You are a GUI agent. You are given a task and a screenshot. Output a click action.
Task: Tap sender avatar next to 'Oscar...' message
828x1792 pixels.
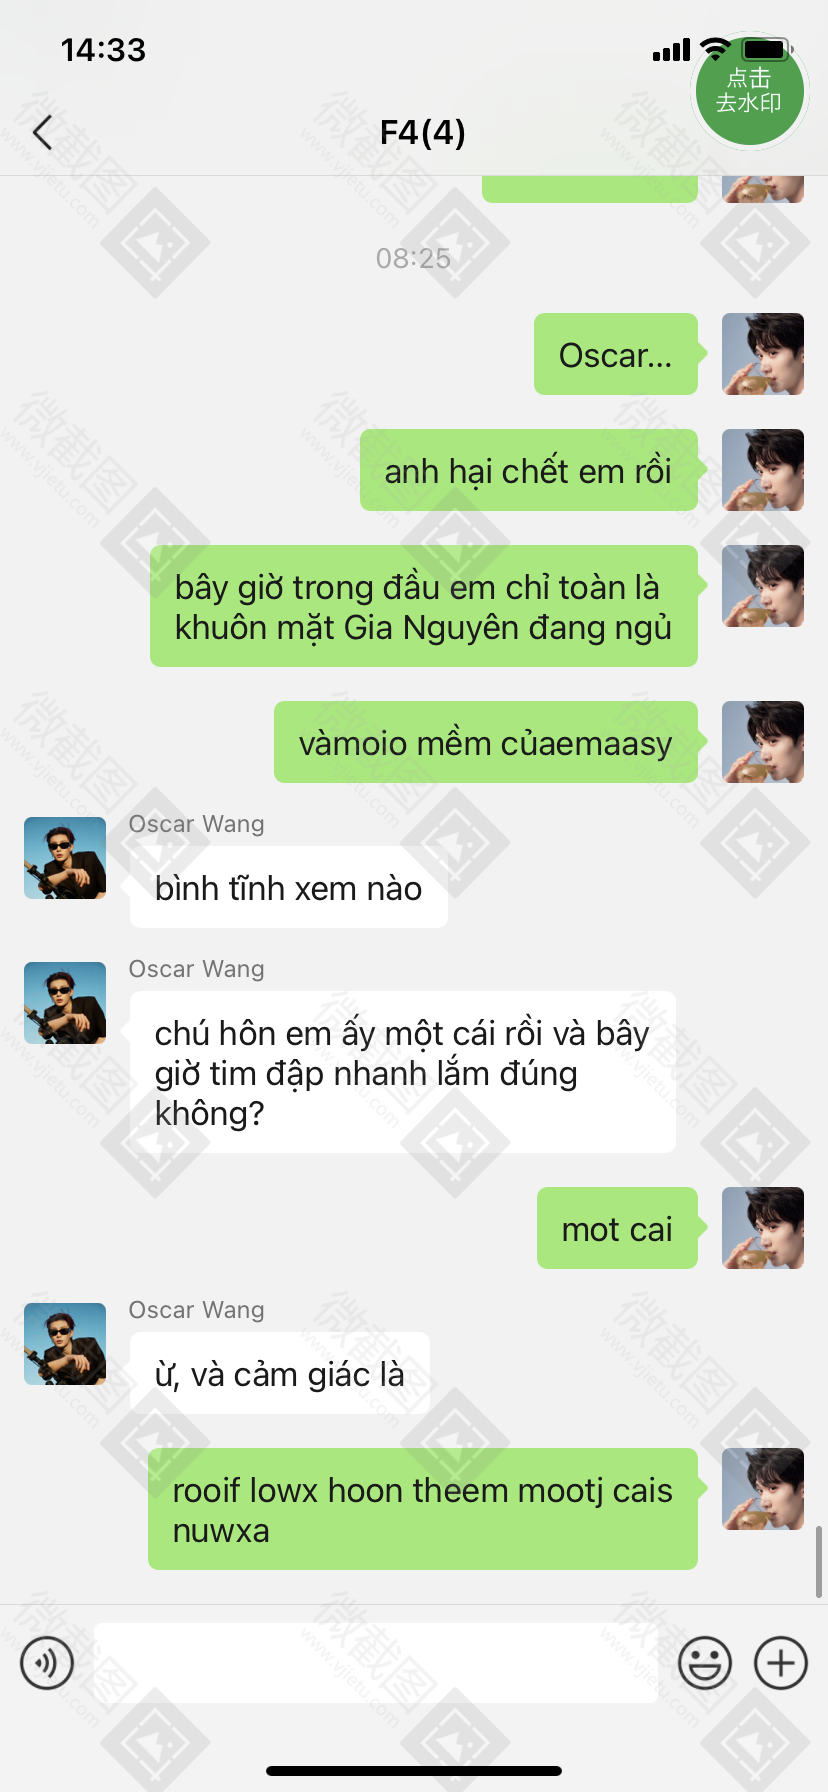[763, 354]
